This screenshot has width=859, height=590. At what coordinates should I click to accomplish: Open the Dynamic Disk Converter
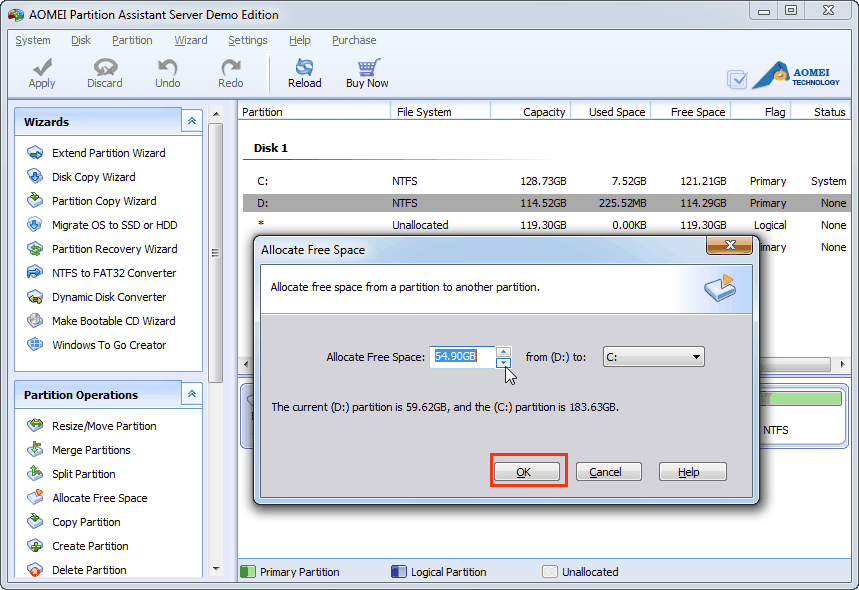click(109, 297)
